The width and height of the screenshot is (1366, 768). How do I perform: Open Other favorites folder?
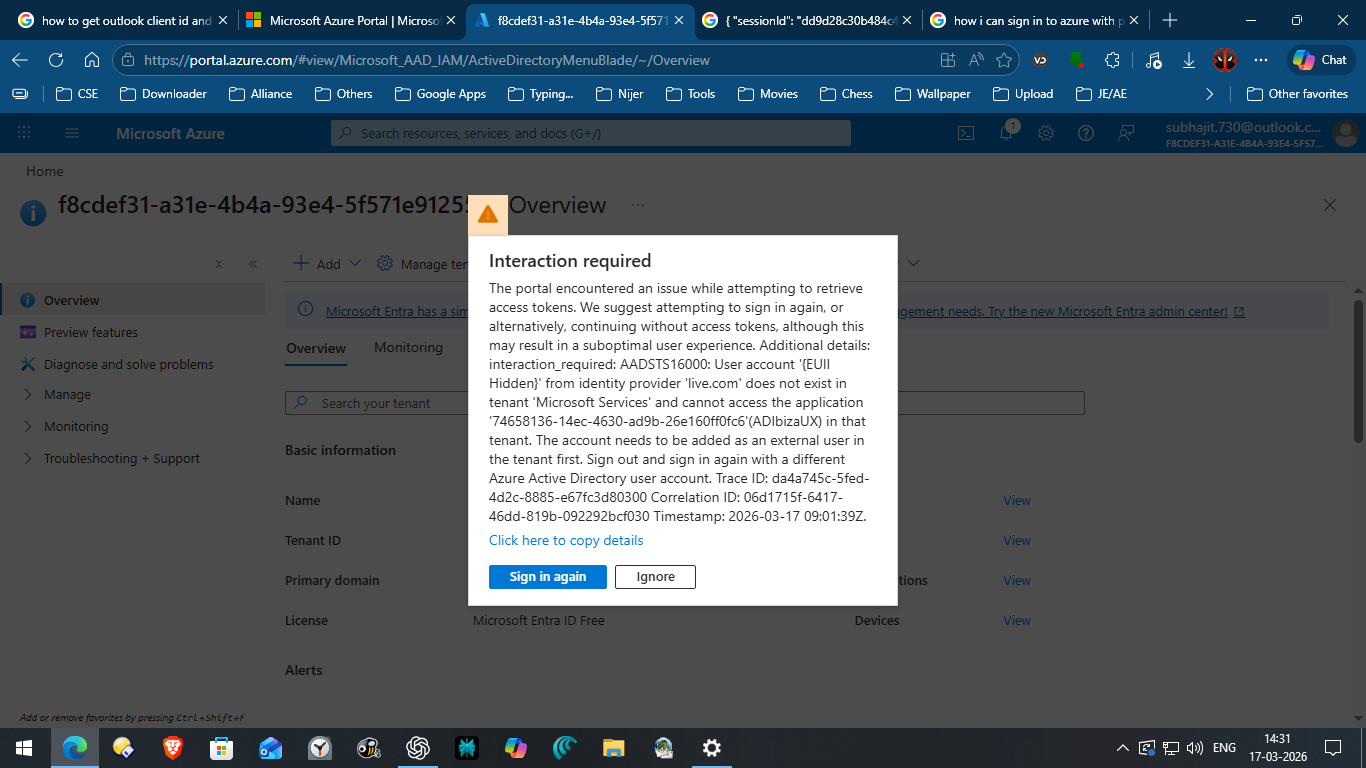click(x=1297, y=94)
